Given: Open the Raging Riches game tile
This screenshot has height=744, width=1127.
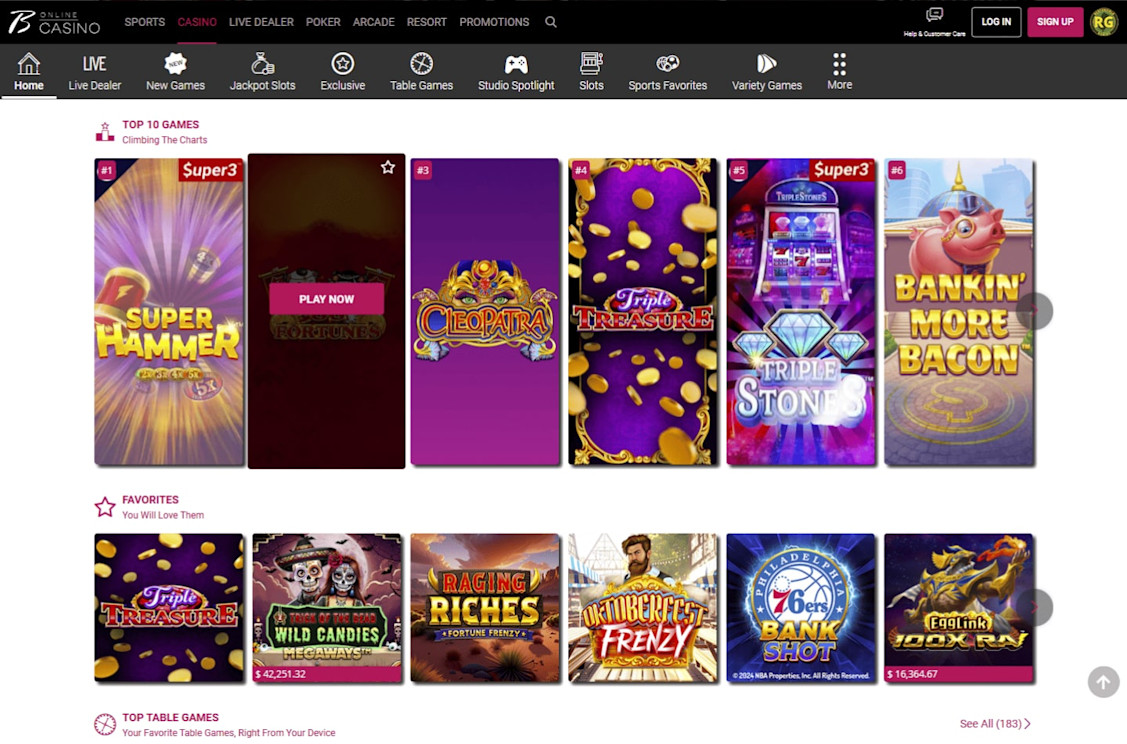Looking at the screenshot, I should pyautogui.click(x=485, y=607).
